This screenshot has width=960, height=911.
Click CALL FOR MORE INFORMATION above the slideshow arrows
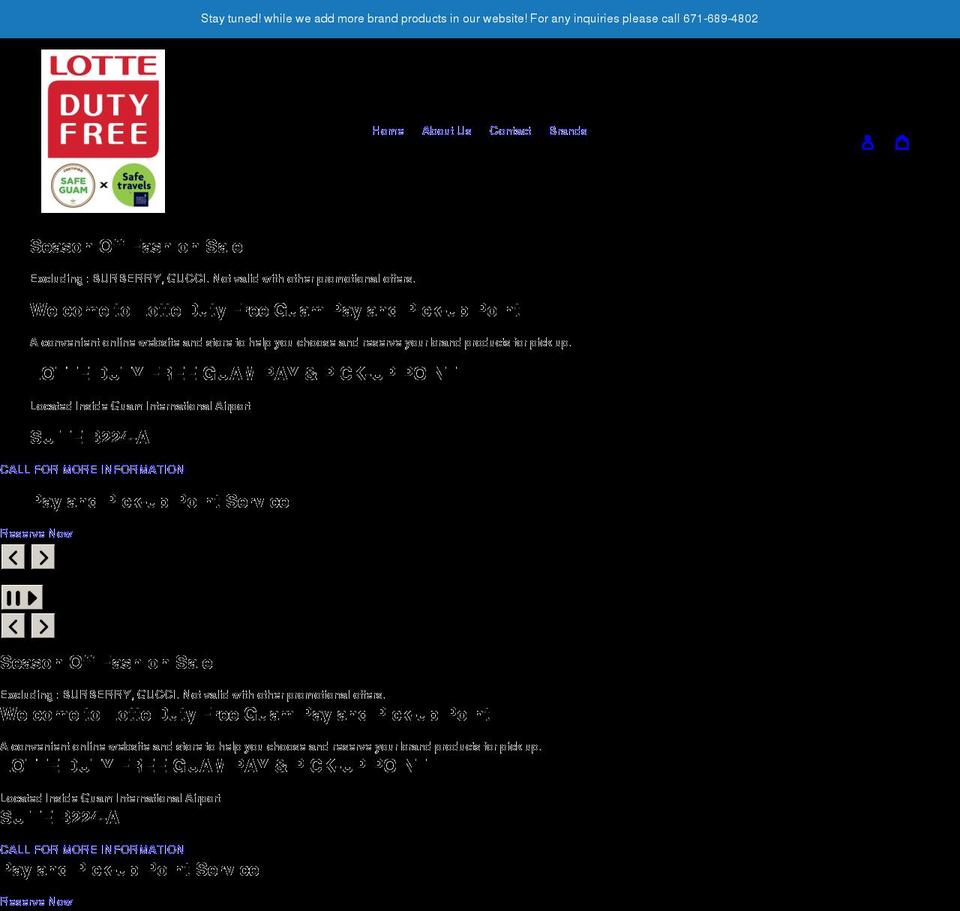[x=92, y=470]
